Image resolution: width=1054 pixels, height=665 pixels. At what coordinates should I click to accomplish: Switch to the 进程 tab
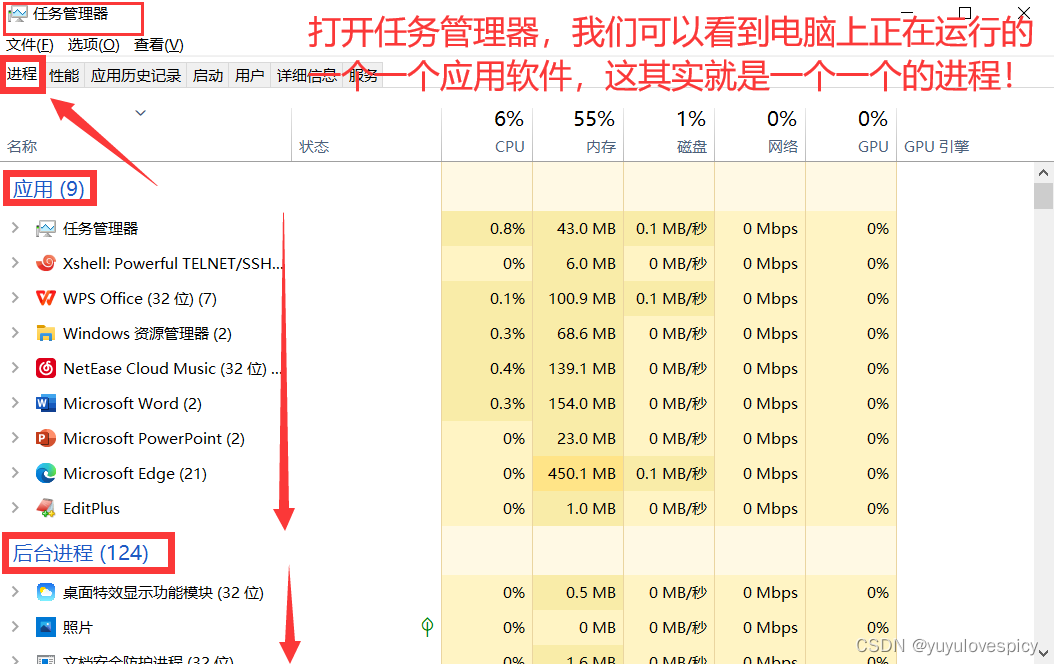22,74
